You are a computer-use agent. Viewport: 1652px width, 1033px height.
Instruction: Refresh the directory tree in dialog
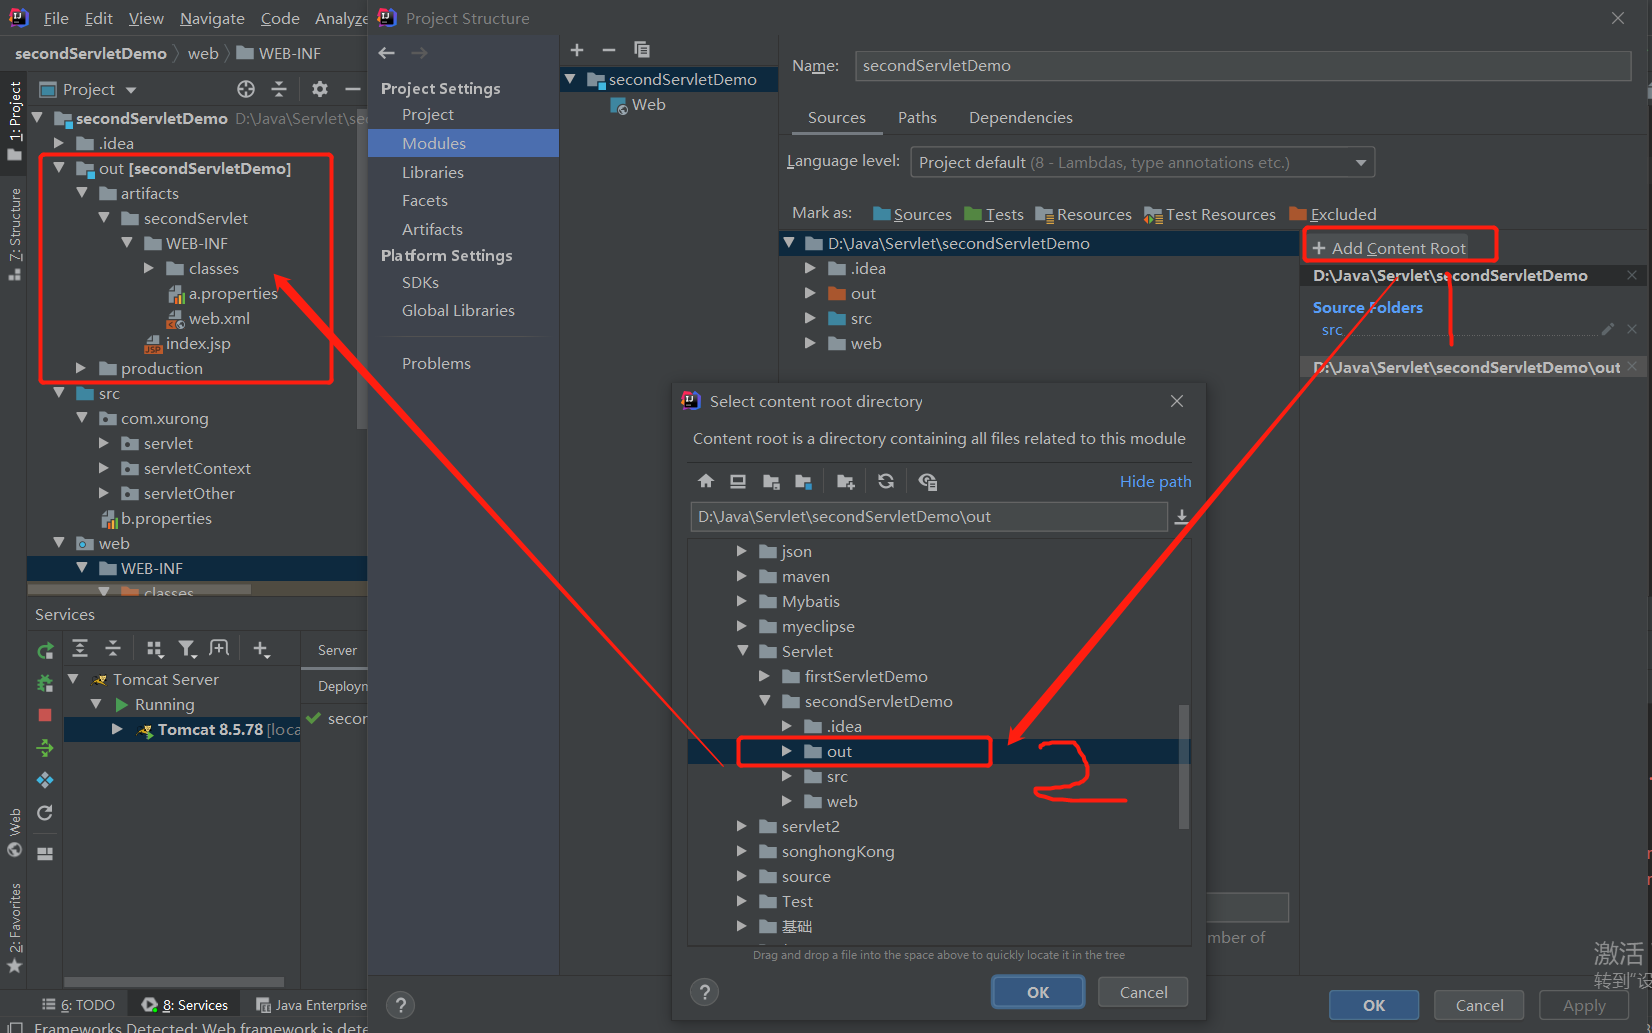(886, 481)
